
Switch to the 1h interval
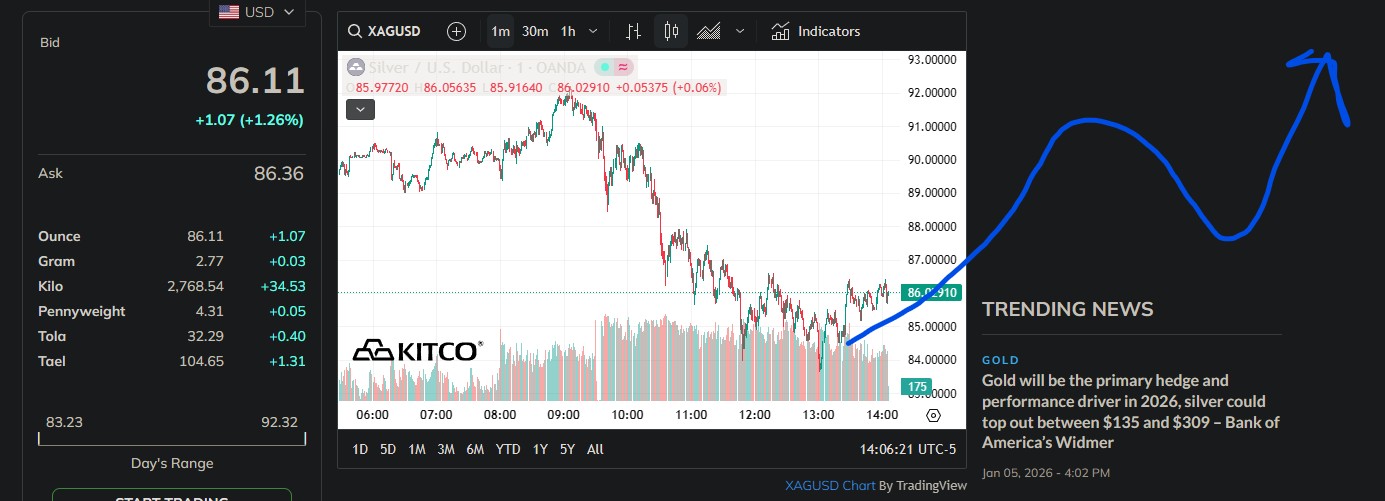tap(568, 31)
